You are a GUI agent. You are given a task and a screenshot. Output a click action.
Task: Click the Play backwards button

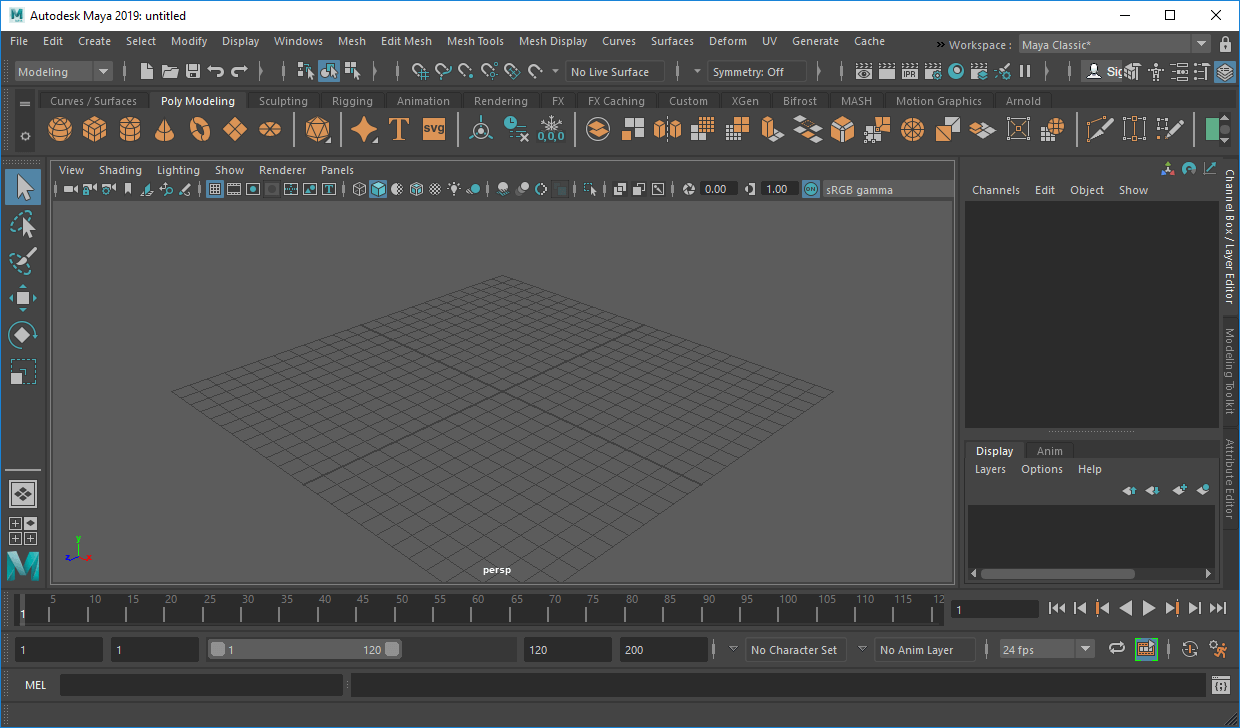pos(1126,608)
